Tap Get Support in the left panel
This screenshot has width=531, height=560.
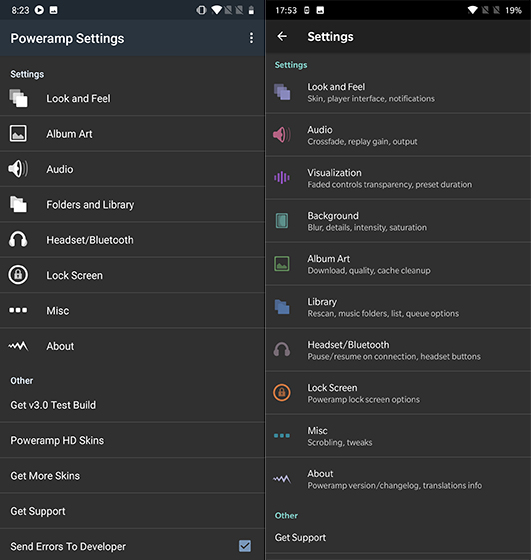(132, 511)
